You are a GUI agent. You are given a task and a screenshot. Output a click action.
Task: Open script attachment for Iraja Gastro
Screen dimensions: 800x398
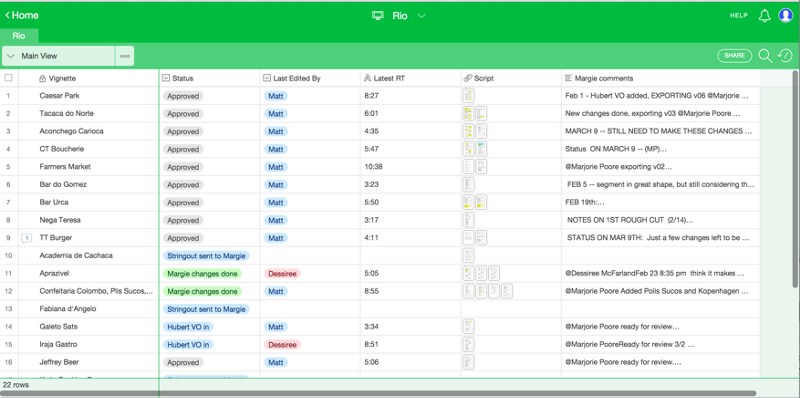tap(468, 344)
